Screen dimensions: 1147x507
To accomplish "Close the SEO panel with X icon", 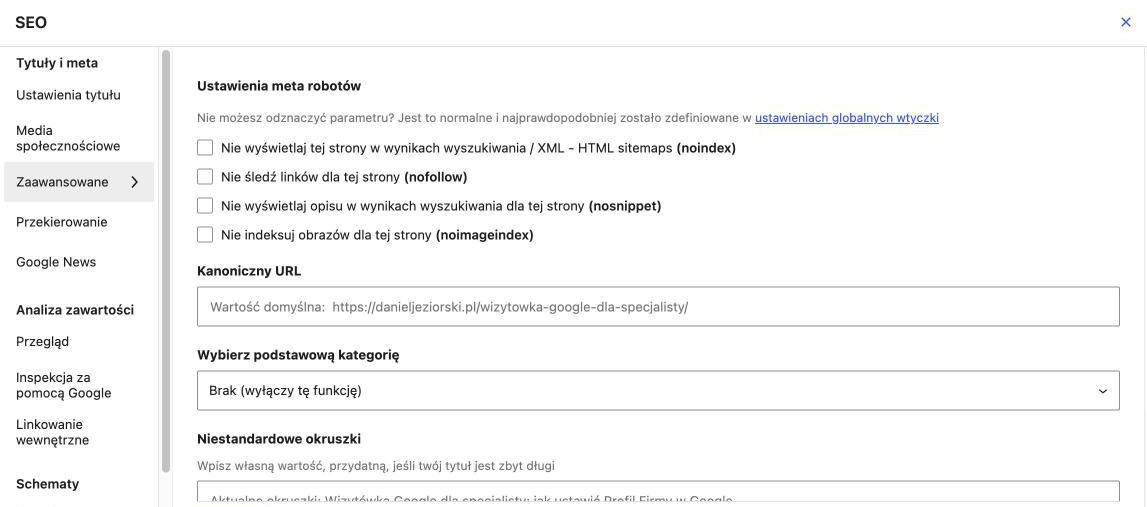I will point(1126,22).
